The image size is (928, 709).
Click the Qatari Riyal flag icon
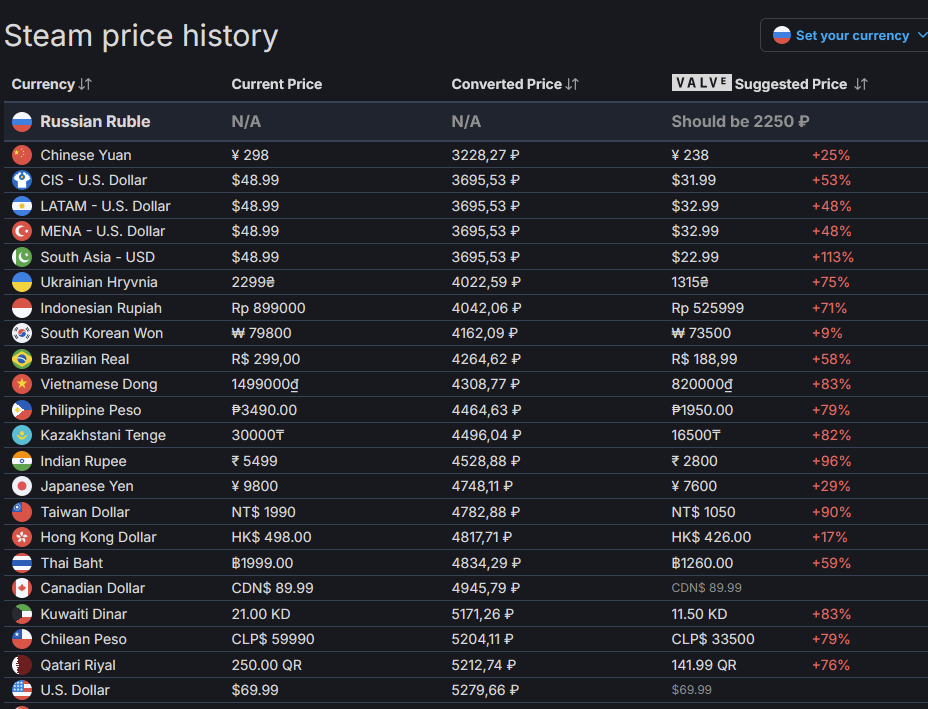[22, 665]
